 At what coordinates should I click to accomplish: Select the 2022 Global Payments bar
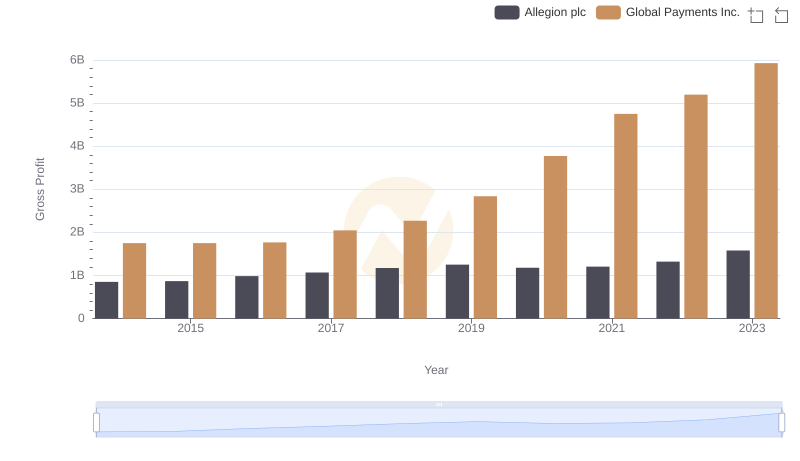click(x=695, y=207)
